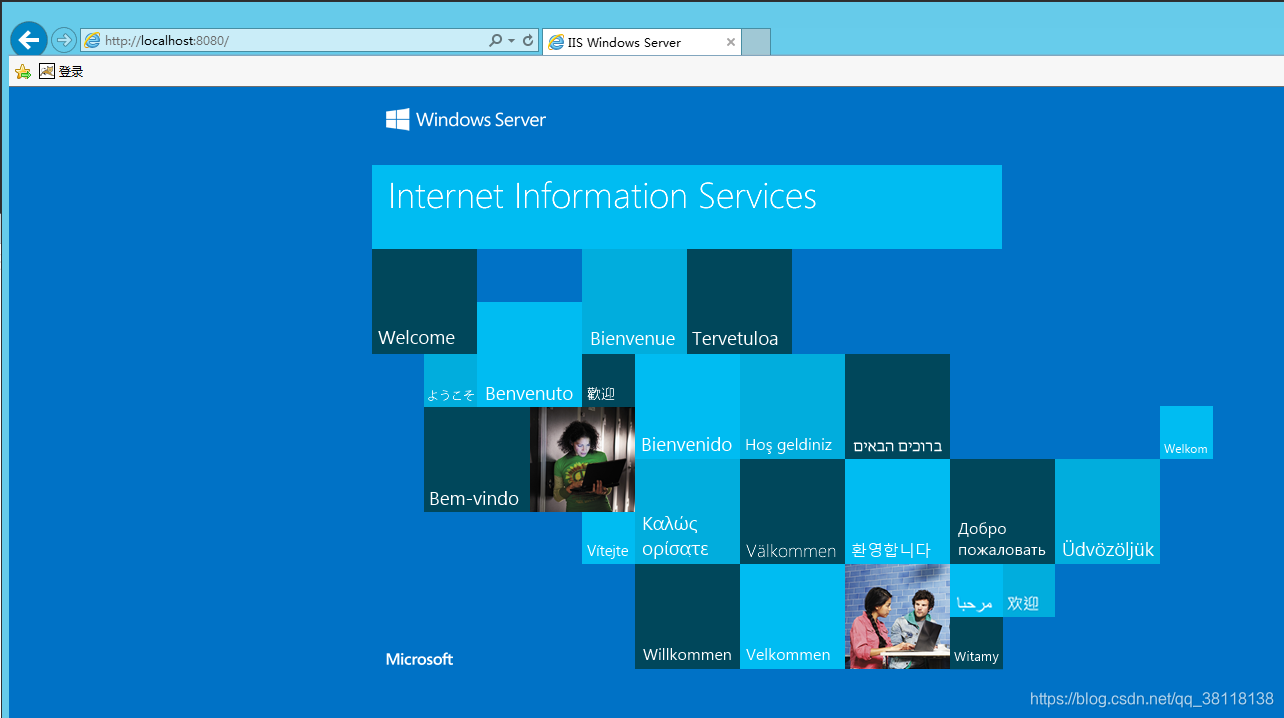The image size is (1284, 718).
Task: Click the Velkommen tile
Action: (x=792, y=616)
